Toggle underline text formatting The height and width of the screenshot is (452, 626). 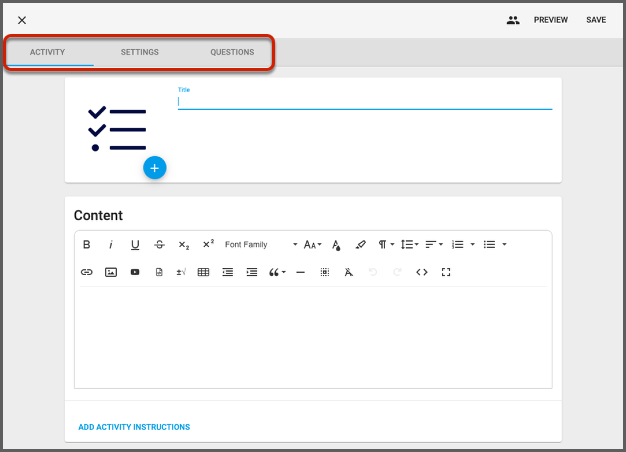point(135,244)
